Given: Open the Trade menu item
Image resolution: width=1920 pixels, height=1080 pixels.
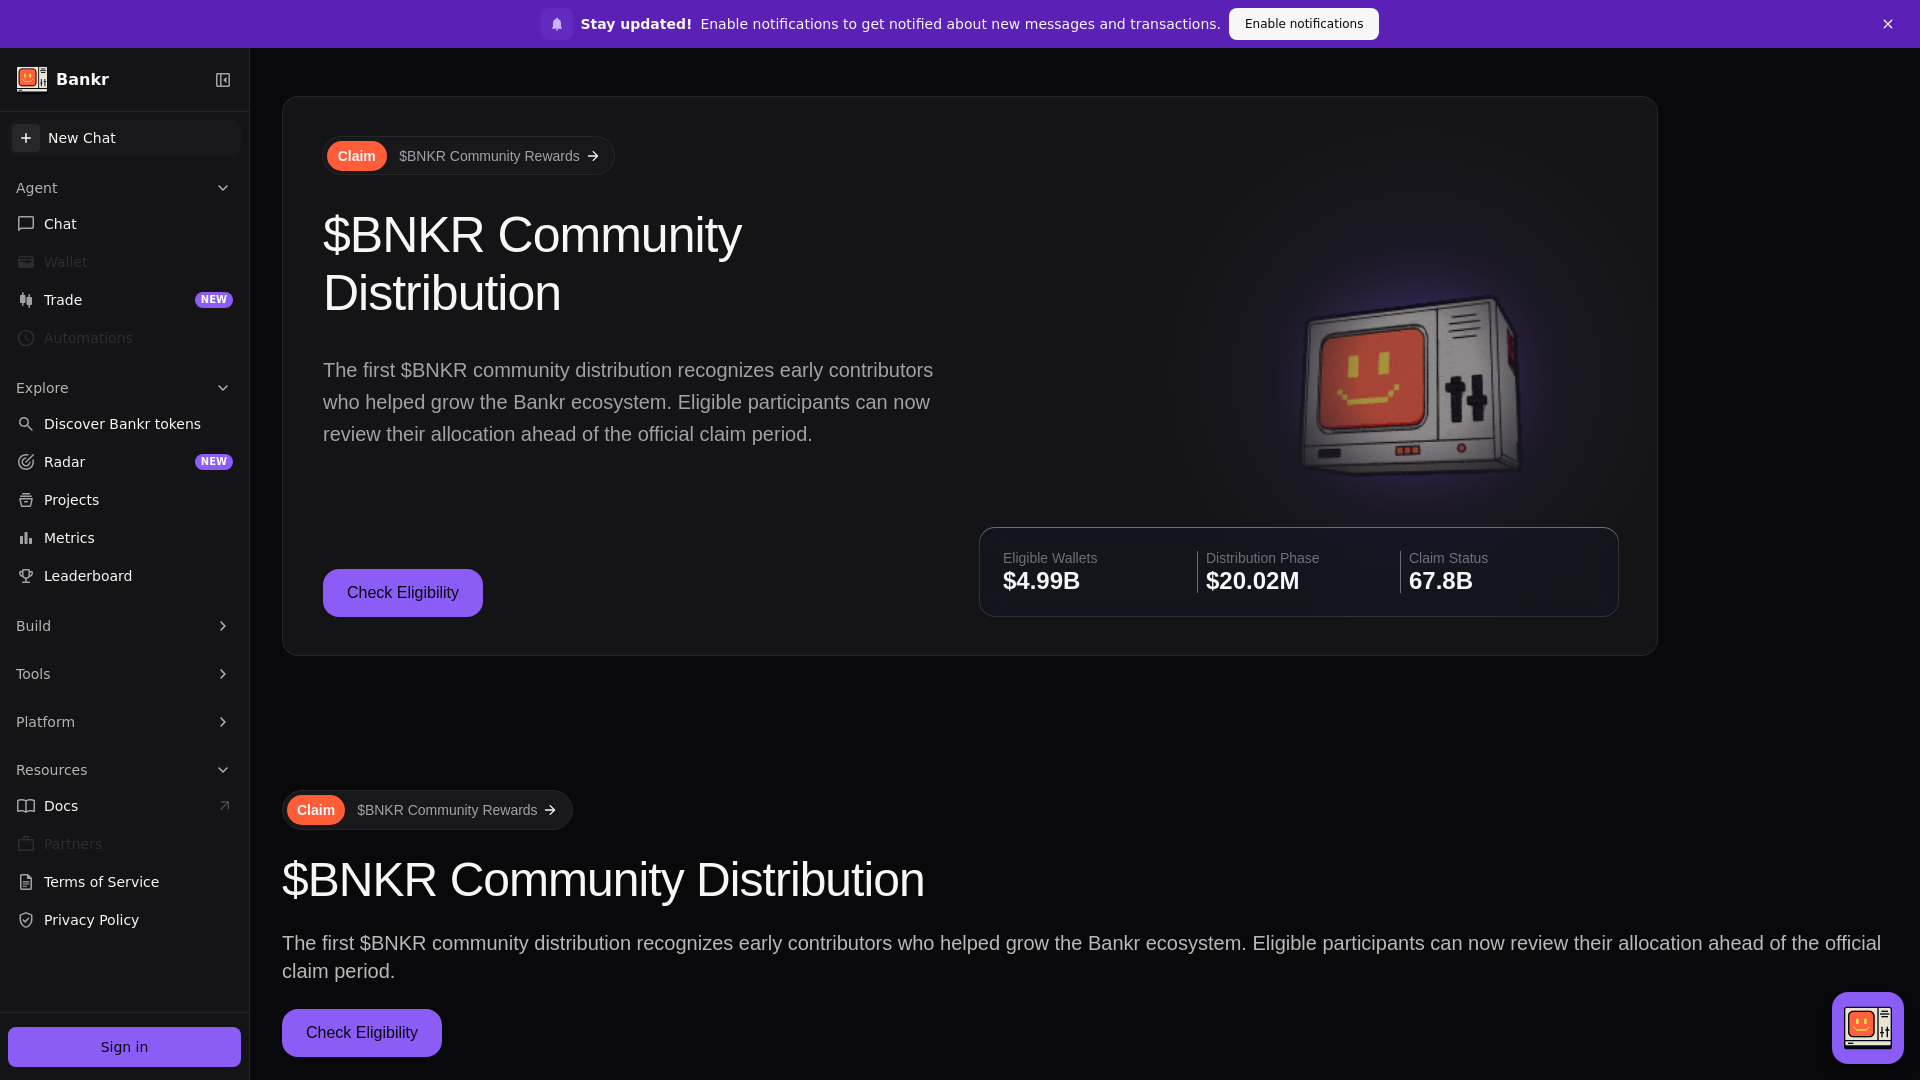Looking at the screenshot, I should point(124,300).
